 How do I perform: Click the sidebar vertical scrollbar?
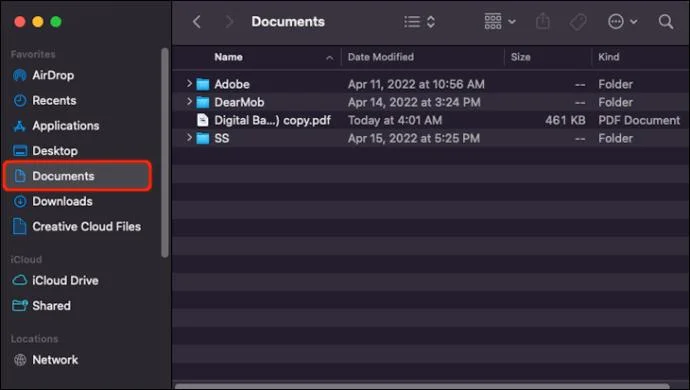pyautogui.click(x=165, y=152)
